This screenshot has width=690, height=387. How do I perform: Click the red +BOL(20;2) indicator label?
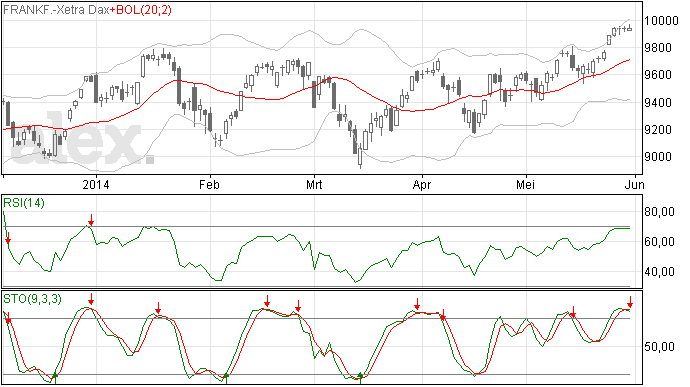pyautogui.click(x=141, y=10)
